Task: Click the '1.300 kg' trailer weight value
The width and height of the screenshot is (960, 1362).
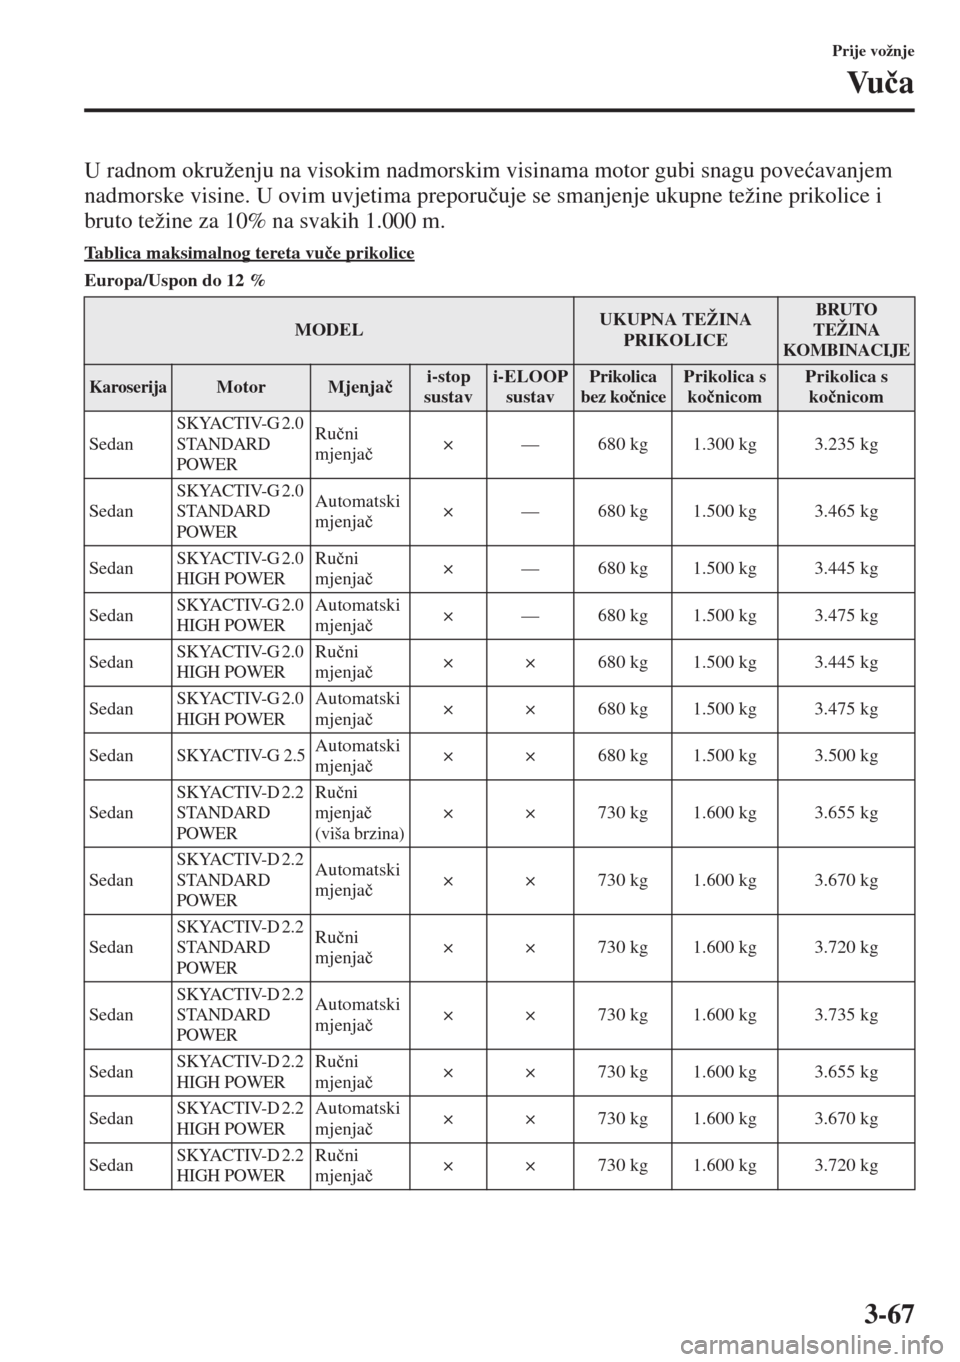Action: pyautogui.click(x=725, y=444)
